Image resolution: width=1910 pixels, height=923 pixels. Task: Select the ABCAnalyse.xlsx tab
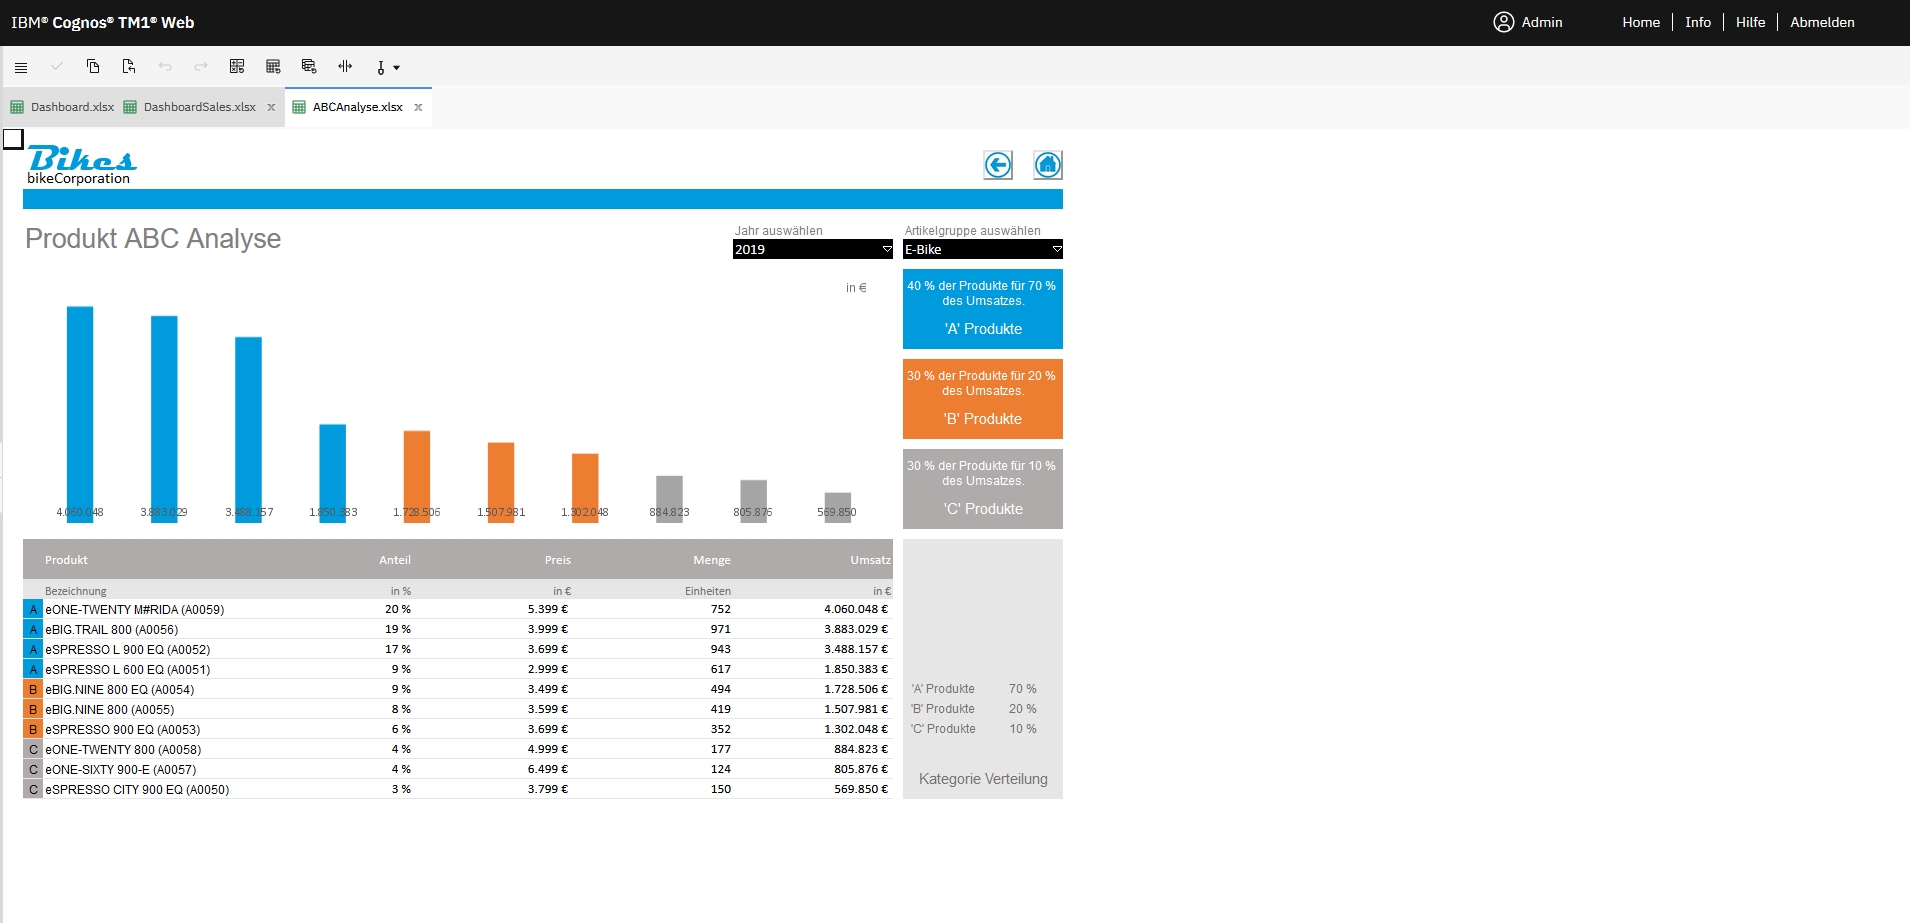(357, 107)
